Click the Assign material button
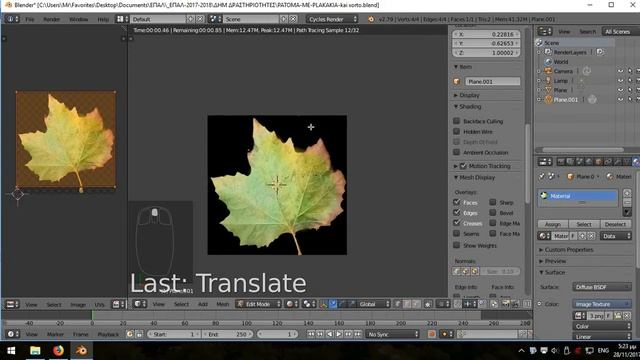This screenshot has height=360, width=640. (553, 224)
